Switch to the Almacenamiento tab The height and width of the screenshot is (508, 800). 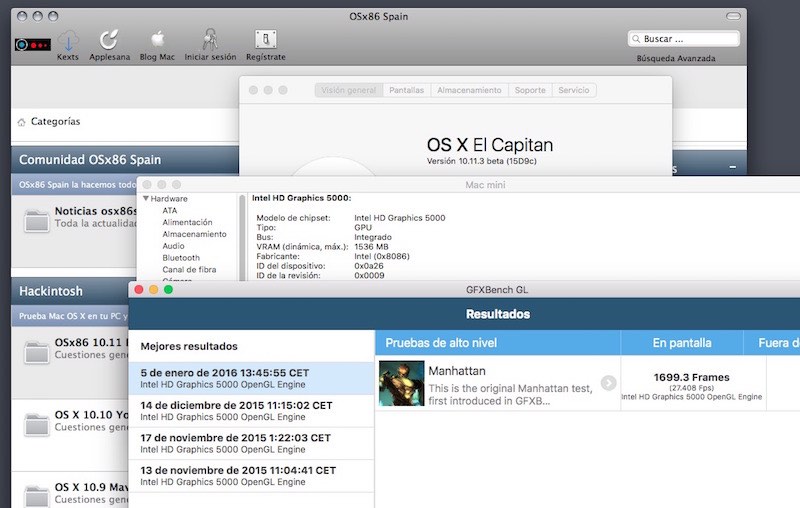point(469,90)
